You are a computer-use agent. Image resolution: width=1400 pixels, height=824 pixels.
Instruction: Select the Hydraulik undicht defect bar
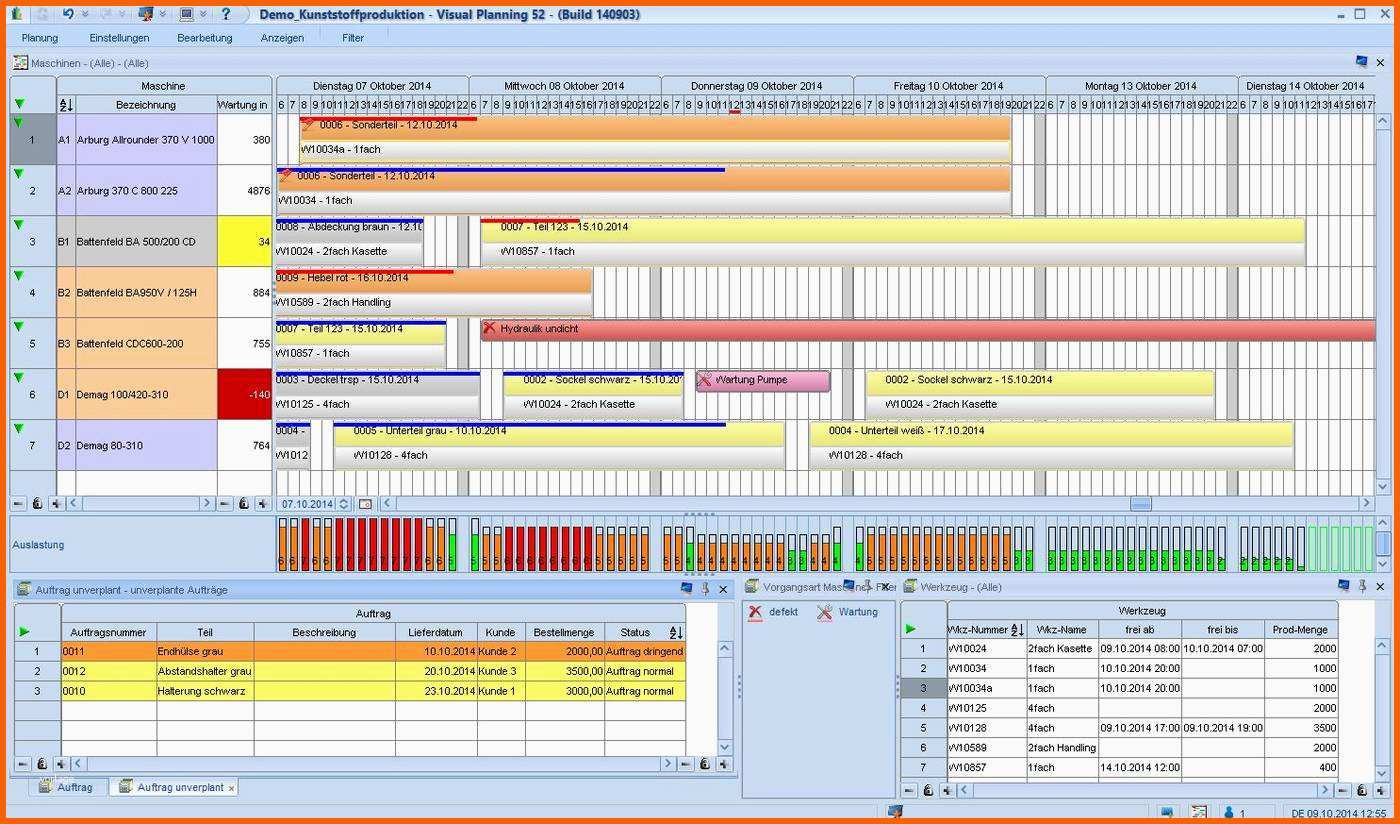(928, 330)
